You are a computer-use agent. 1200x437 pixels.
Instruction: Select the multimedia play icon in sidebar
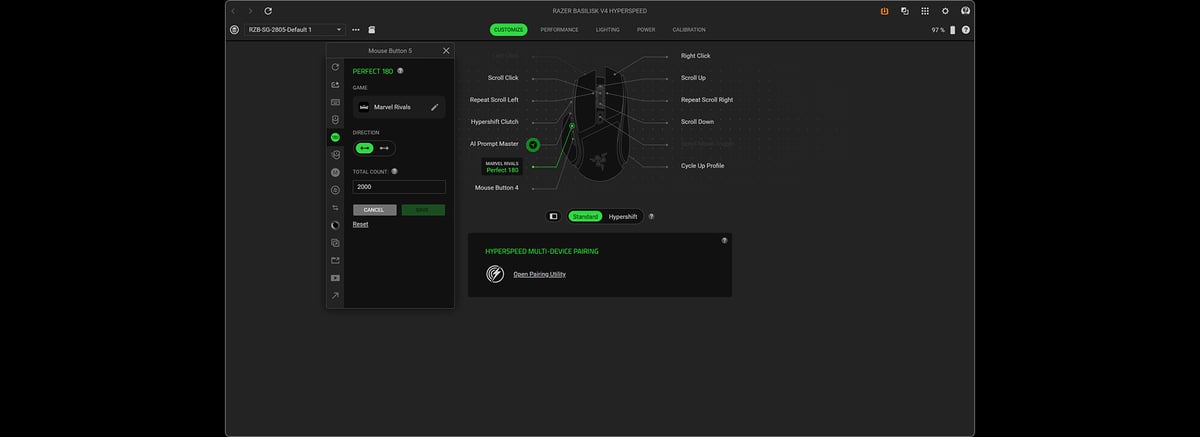click(x=335, y=277)
